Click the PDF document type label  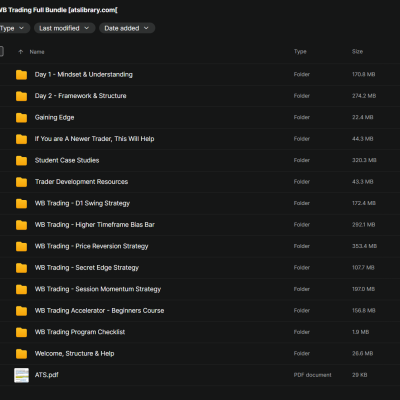[x=313, y=375]
